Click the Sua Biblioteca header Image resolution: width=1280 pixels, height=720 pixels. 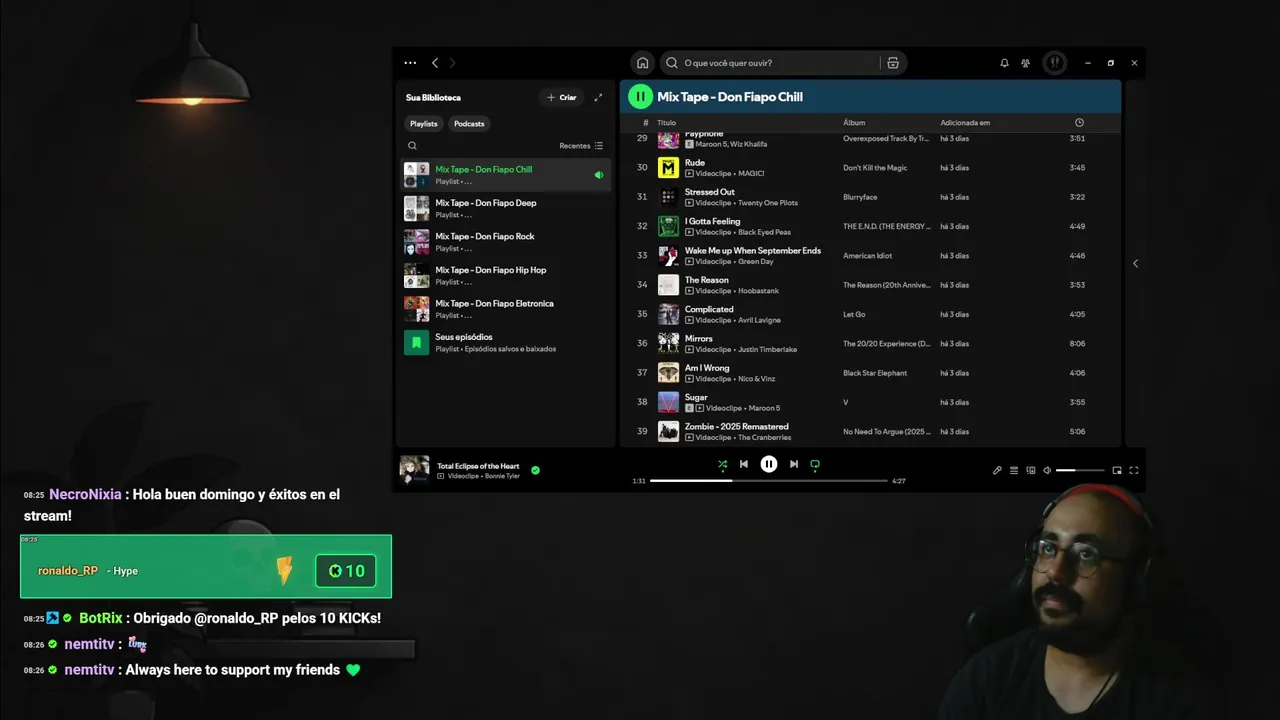433,97
